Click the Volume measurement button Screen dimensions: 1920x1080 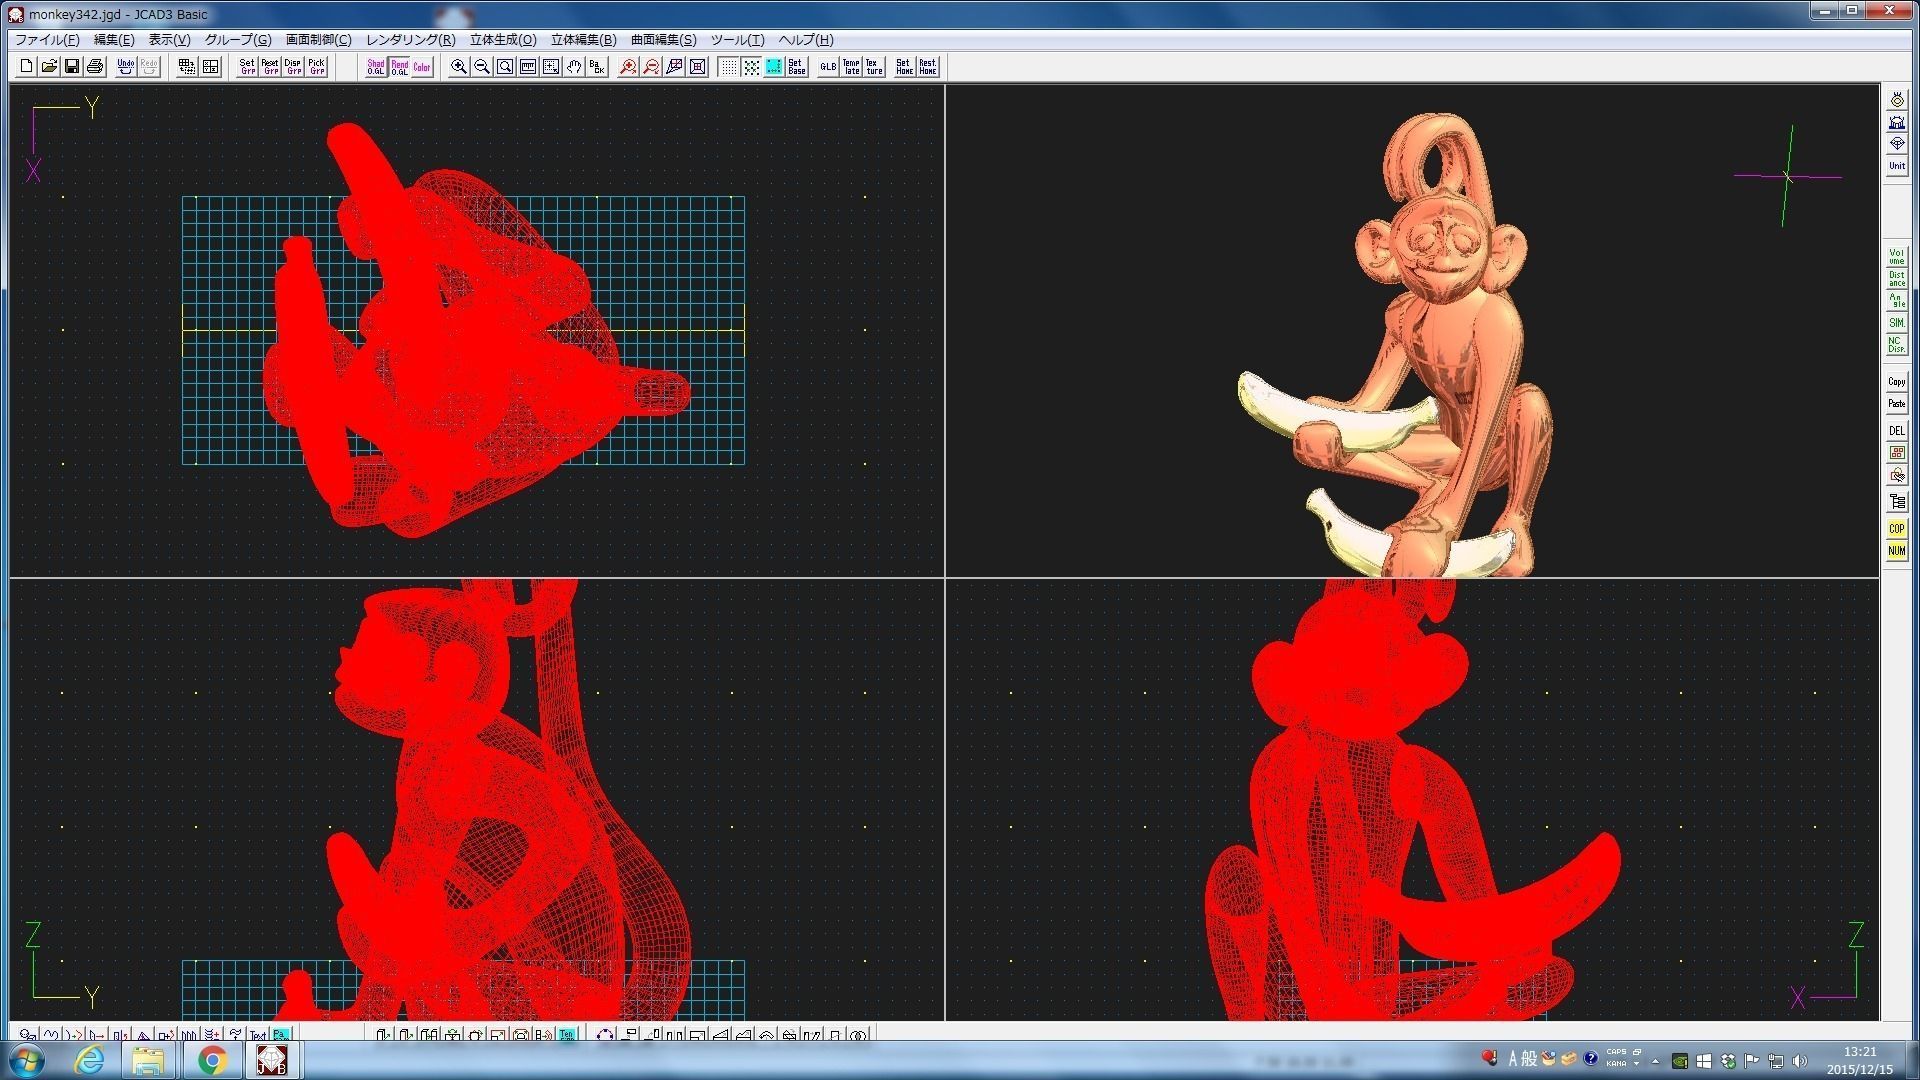1896,257
